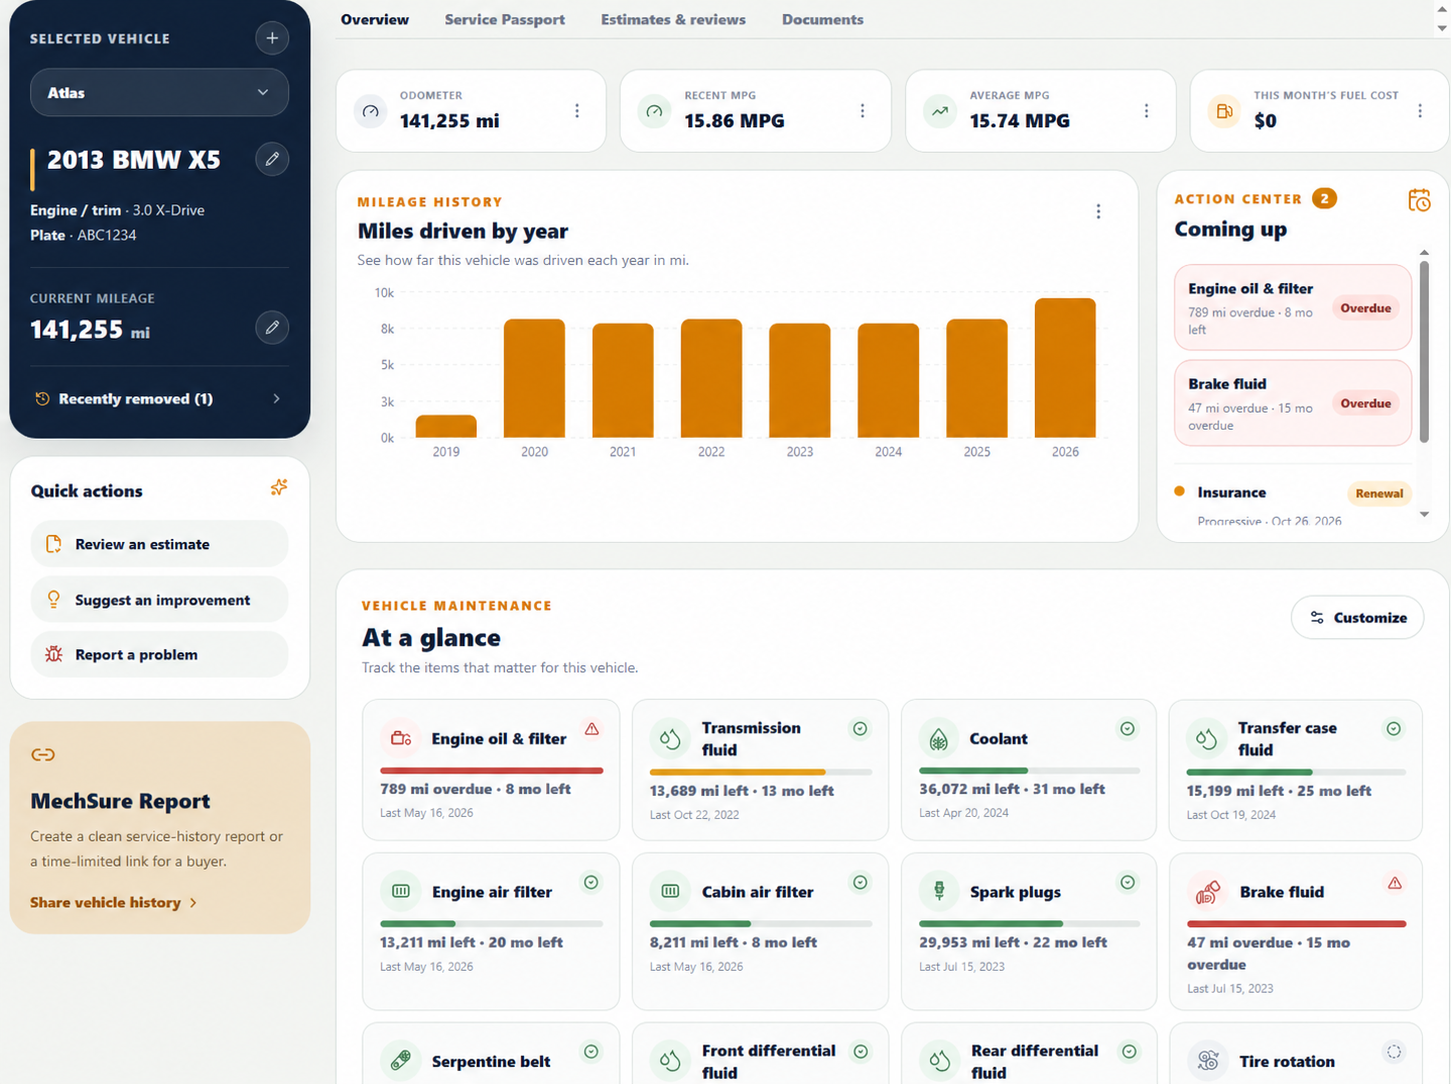Viewport: 1451px width, 1084px height.
Task: Click Suggest an improvement button
Action: click(x=160, y=600)
